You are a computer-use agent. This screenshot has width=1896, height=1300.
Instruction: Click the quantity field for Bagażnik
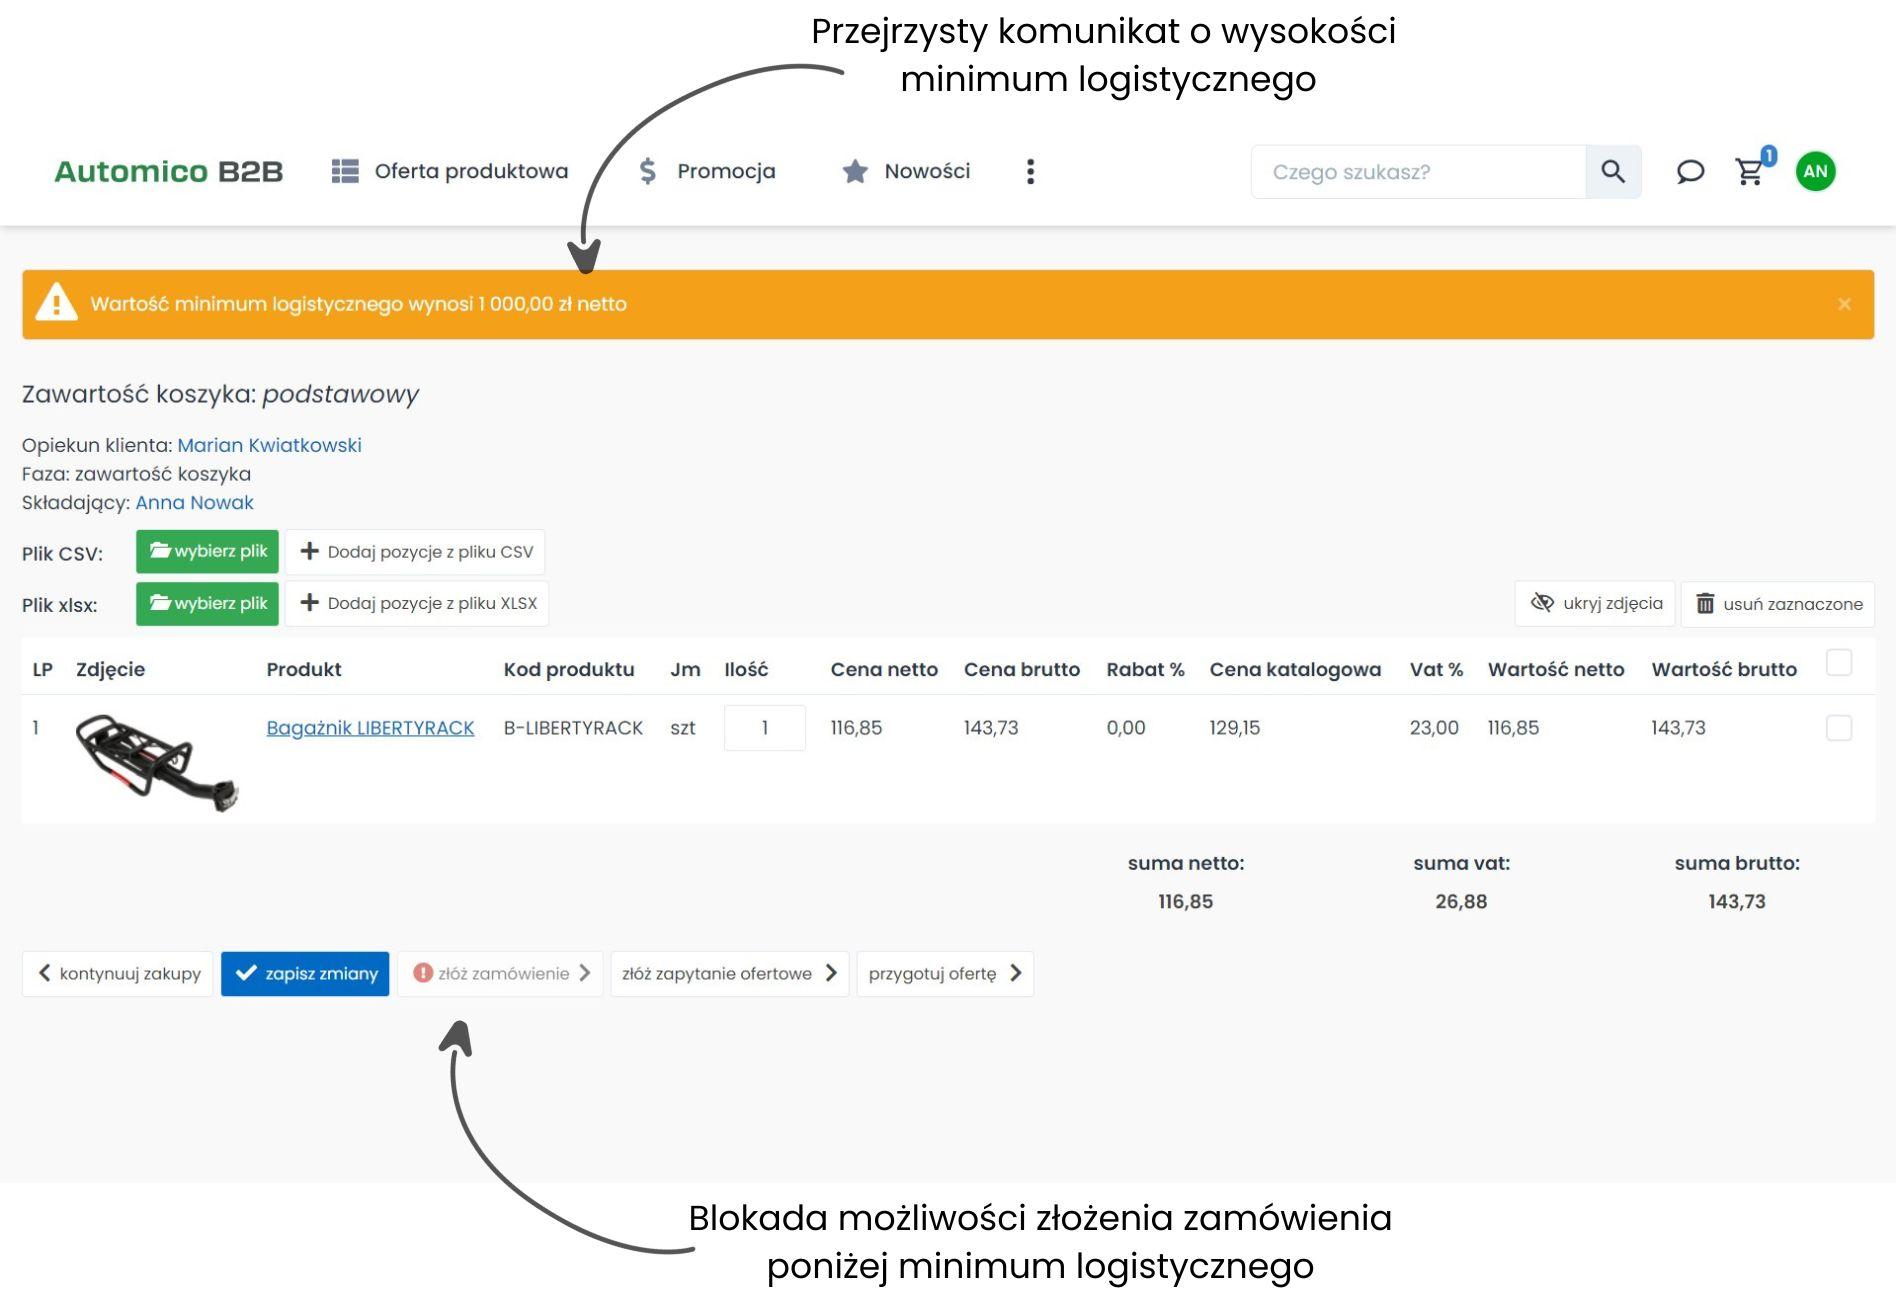pyautogui.click(x=764, y=728)
